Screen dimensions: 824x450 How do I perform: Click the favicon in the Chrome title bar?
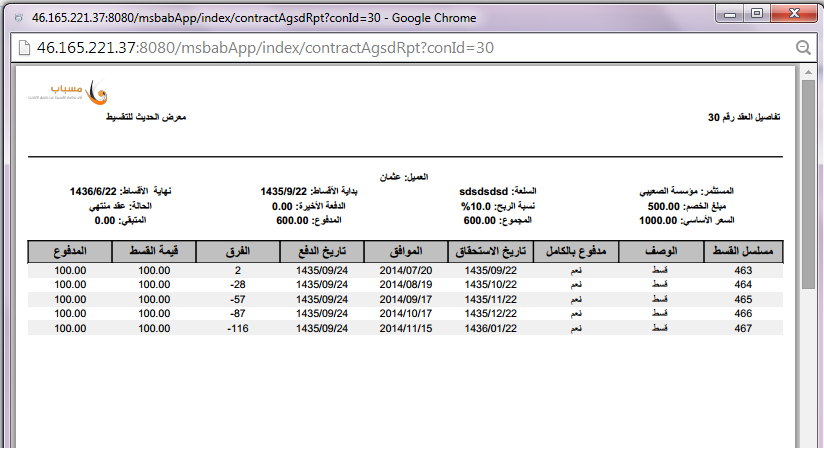point(18,18)
